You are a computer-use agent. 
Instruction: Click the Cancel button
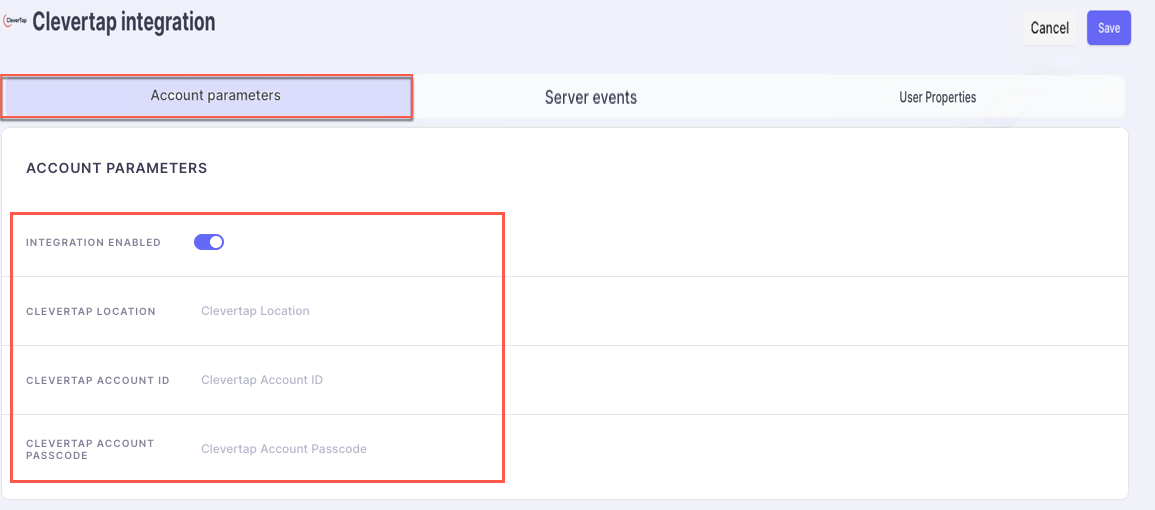point(1050,28)
